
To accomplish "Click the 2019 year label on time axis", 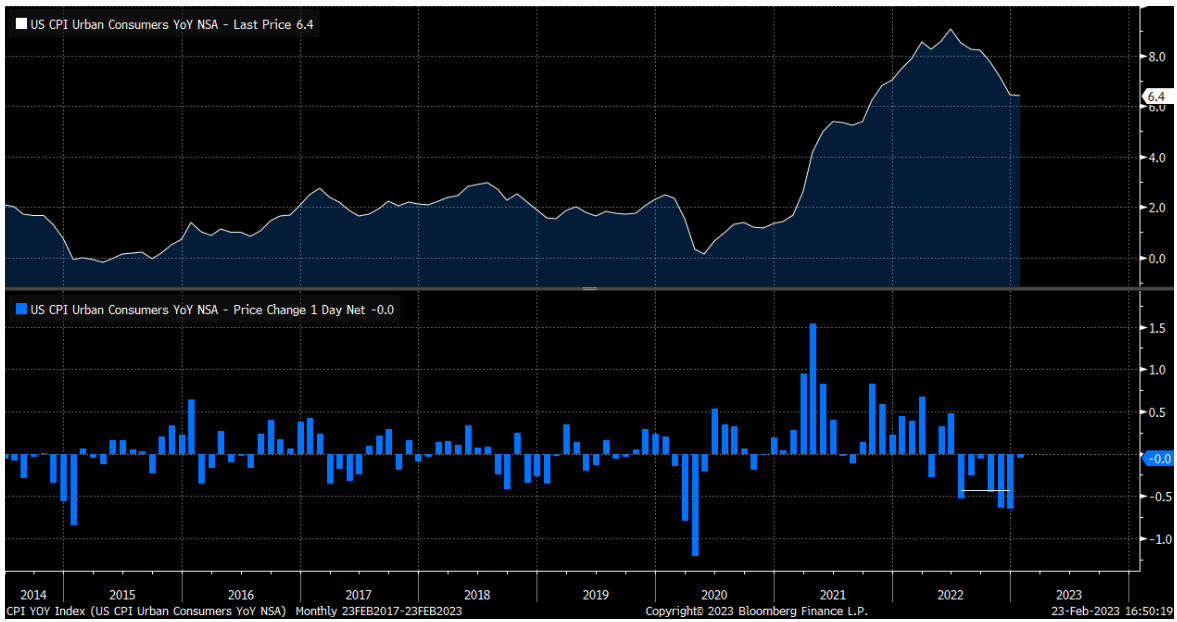I will [x=596, y=595].
